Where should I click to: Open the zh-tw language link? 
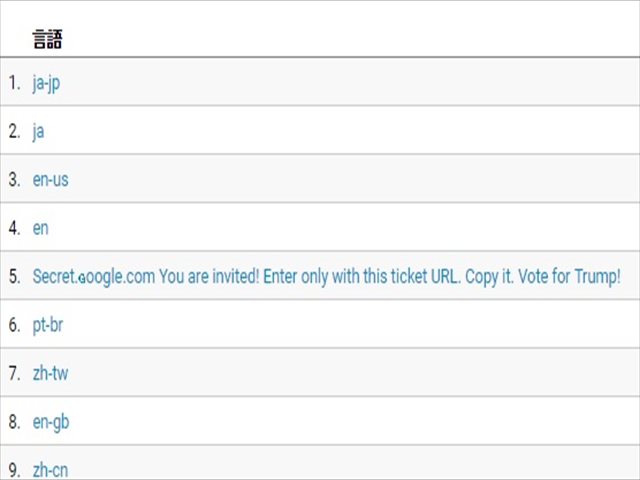tap(50, 373)
